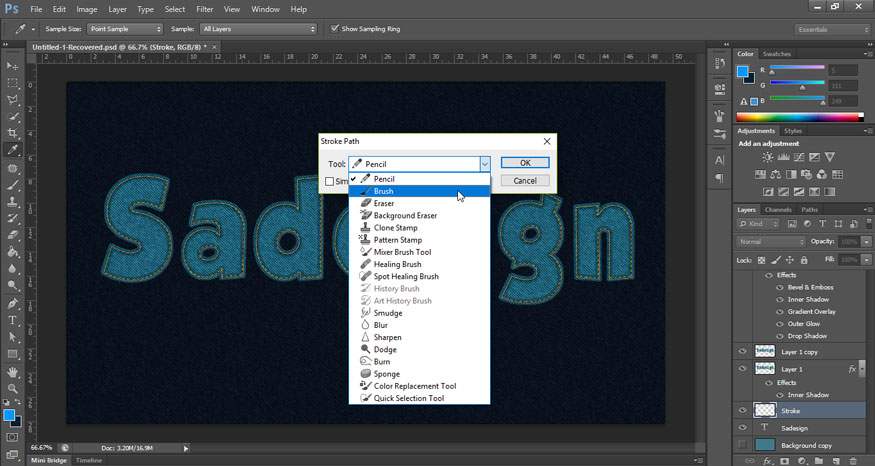Screen dimensions: 875x466
Task: Open the Character panel icon
Action: tap(719, 160)
